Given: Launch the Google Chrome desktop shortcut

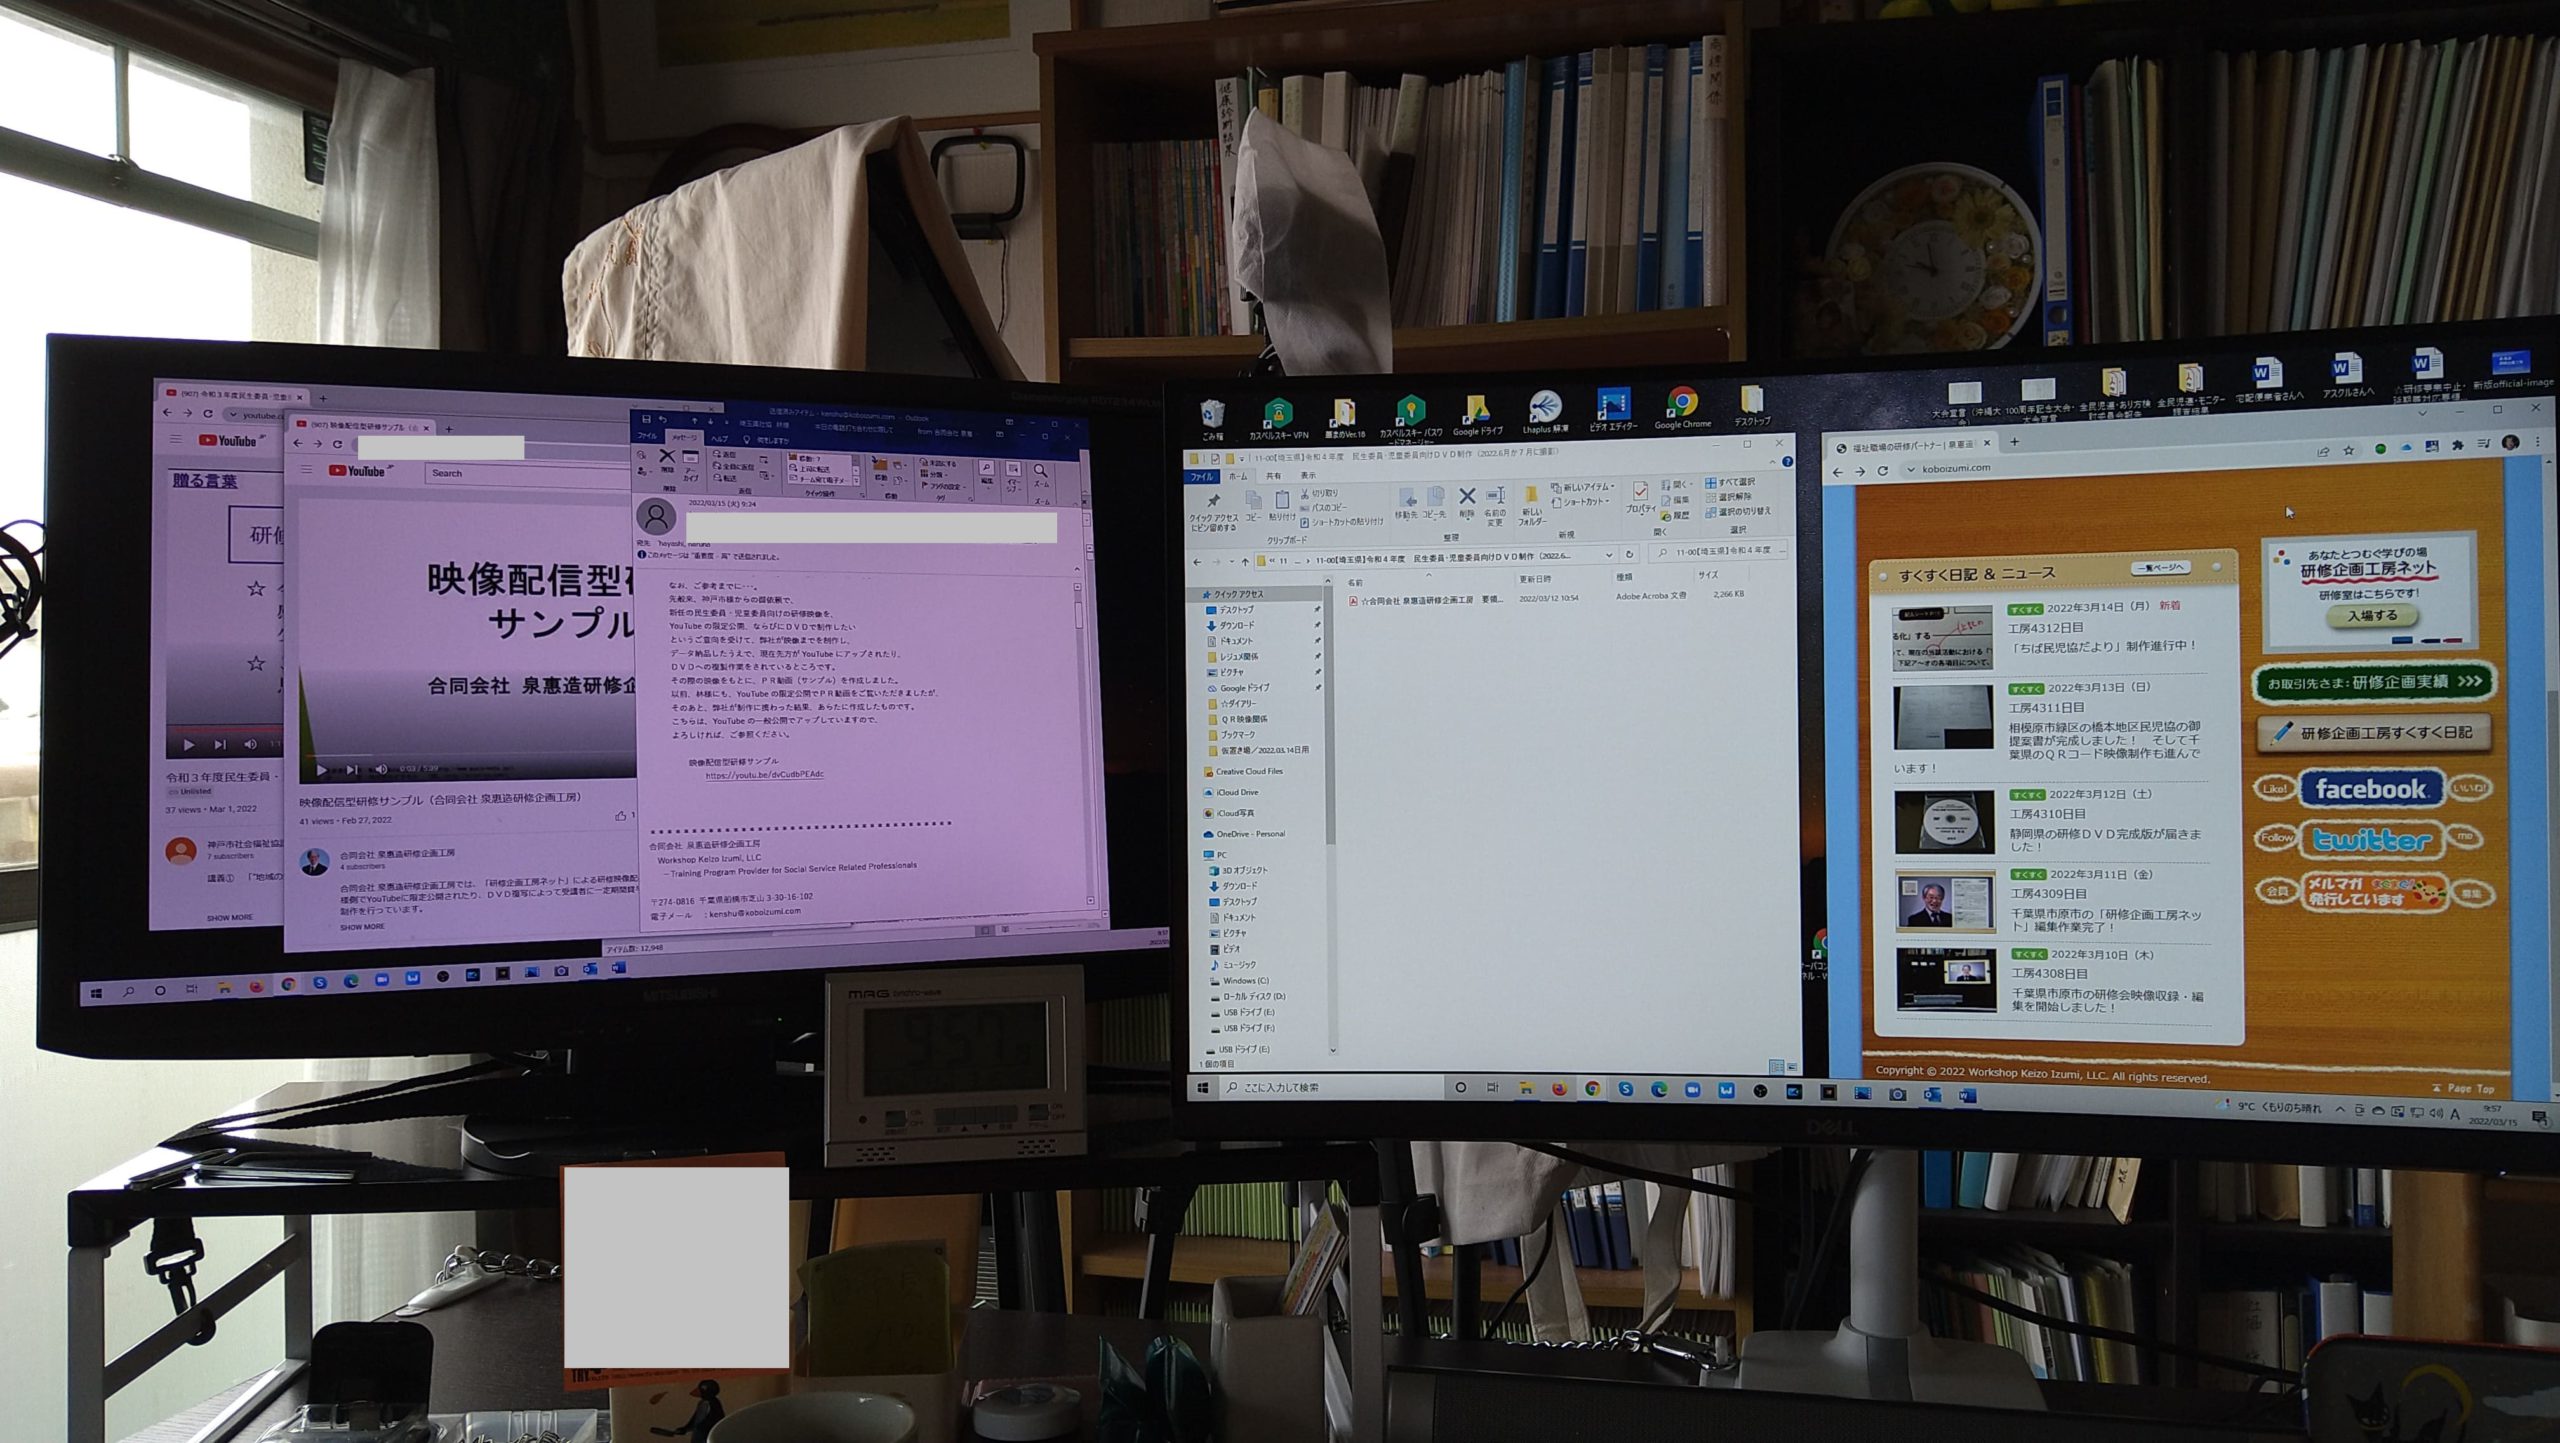Looking at the screenshot, I should click(1682, 408).
